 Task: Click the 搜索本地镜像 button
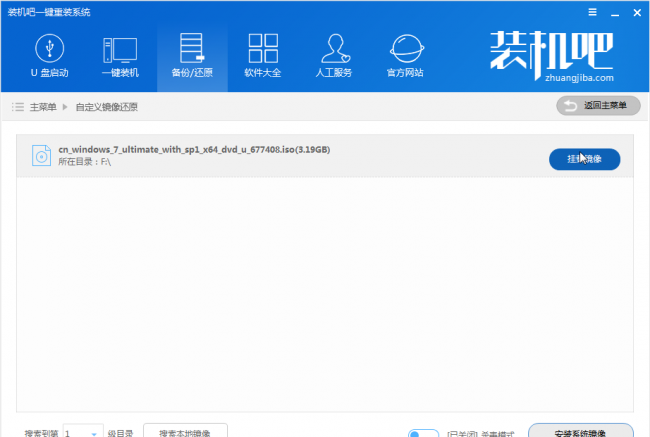185,431
